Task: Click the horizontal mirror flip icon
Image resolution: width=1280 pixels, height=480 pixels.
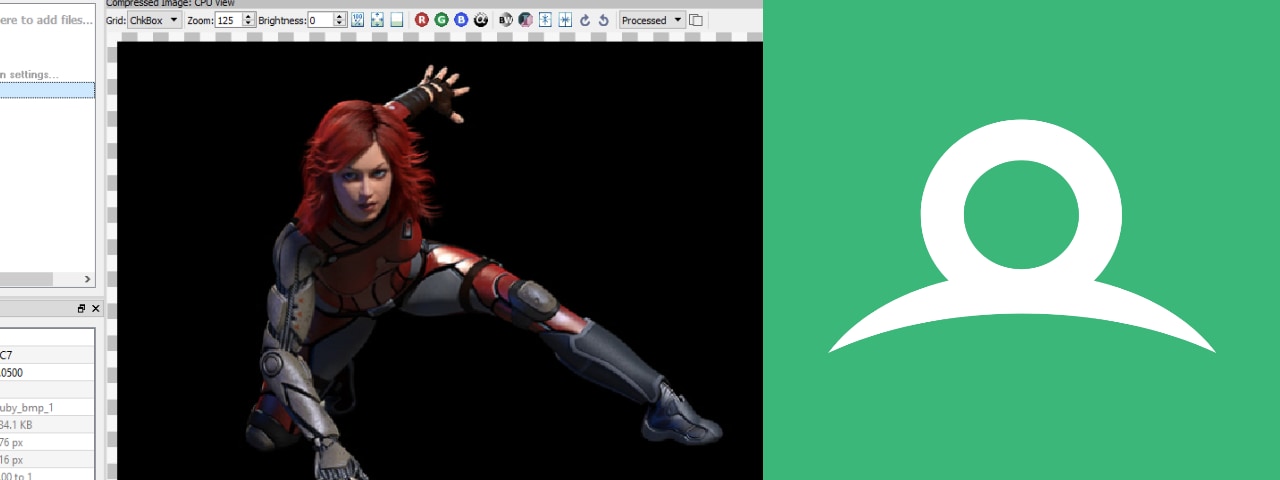Action: click(x=565, y=20)
